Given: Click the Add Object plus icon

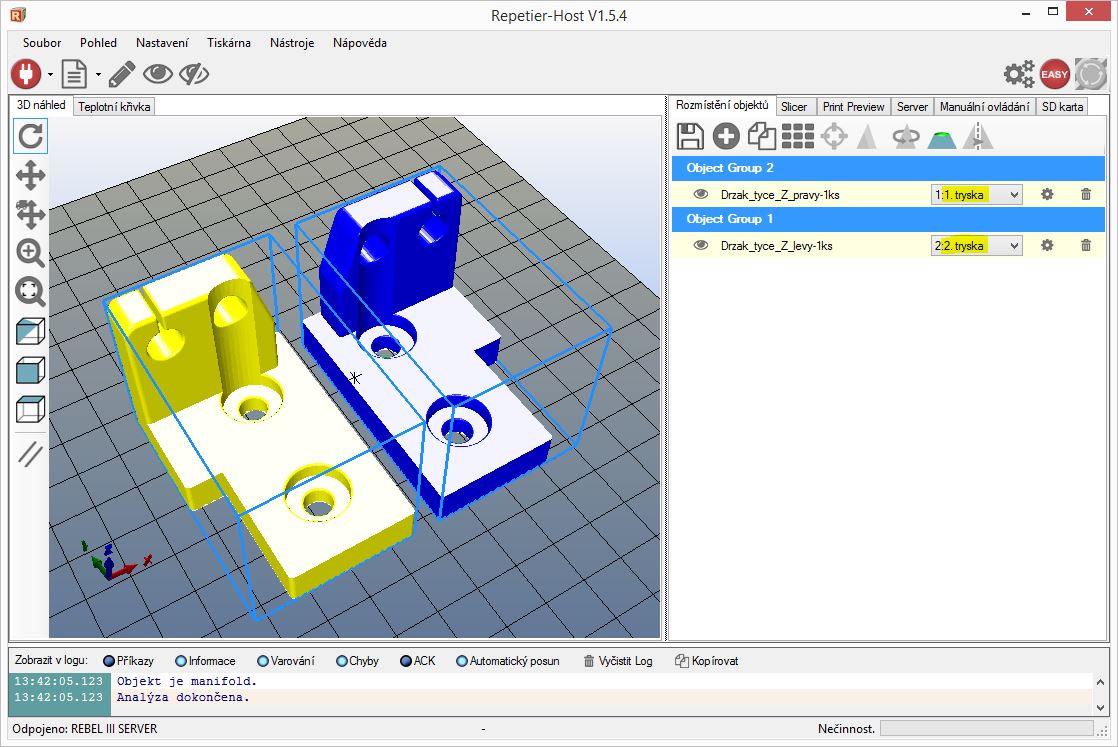Looking at the screenshot, I should pos(726,136).
